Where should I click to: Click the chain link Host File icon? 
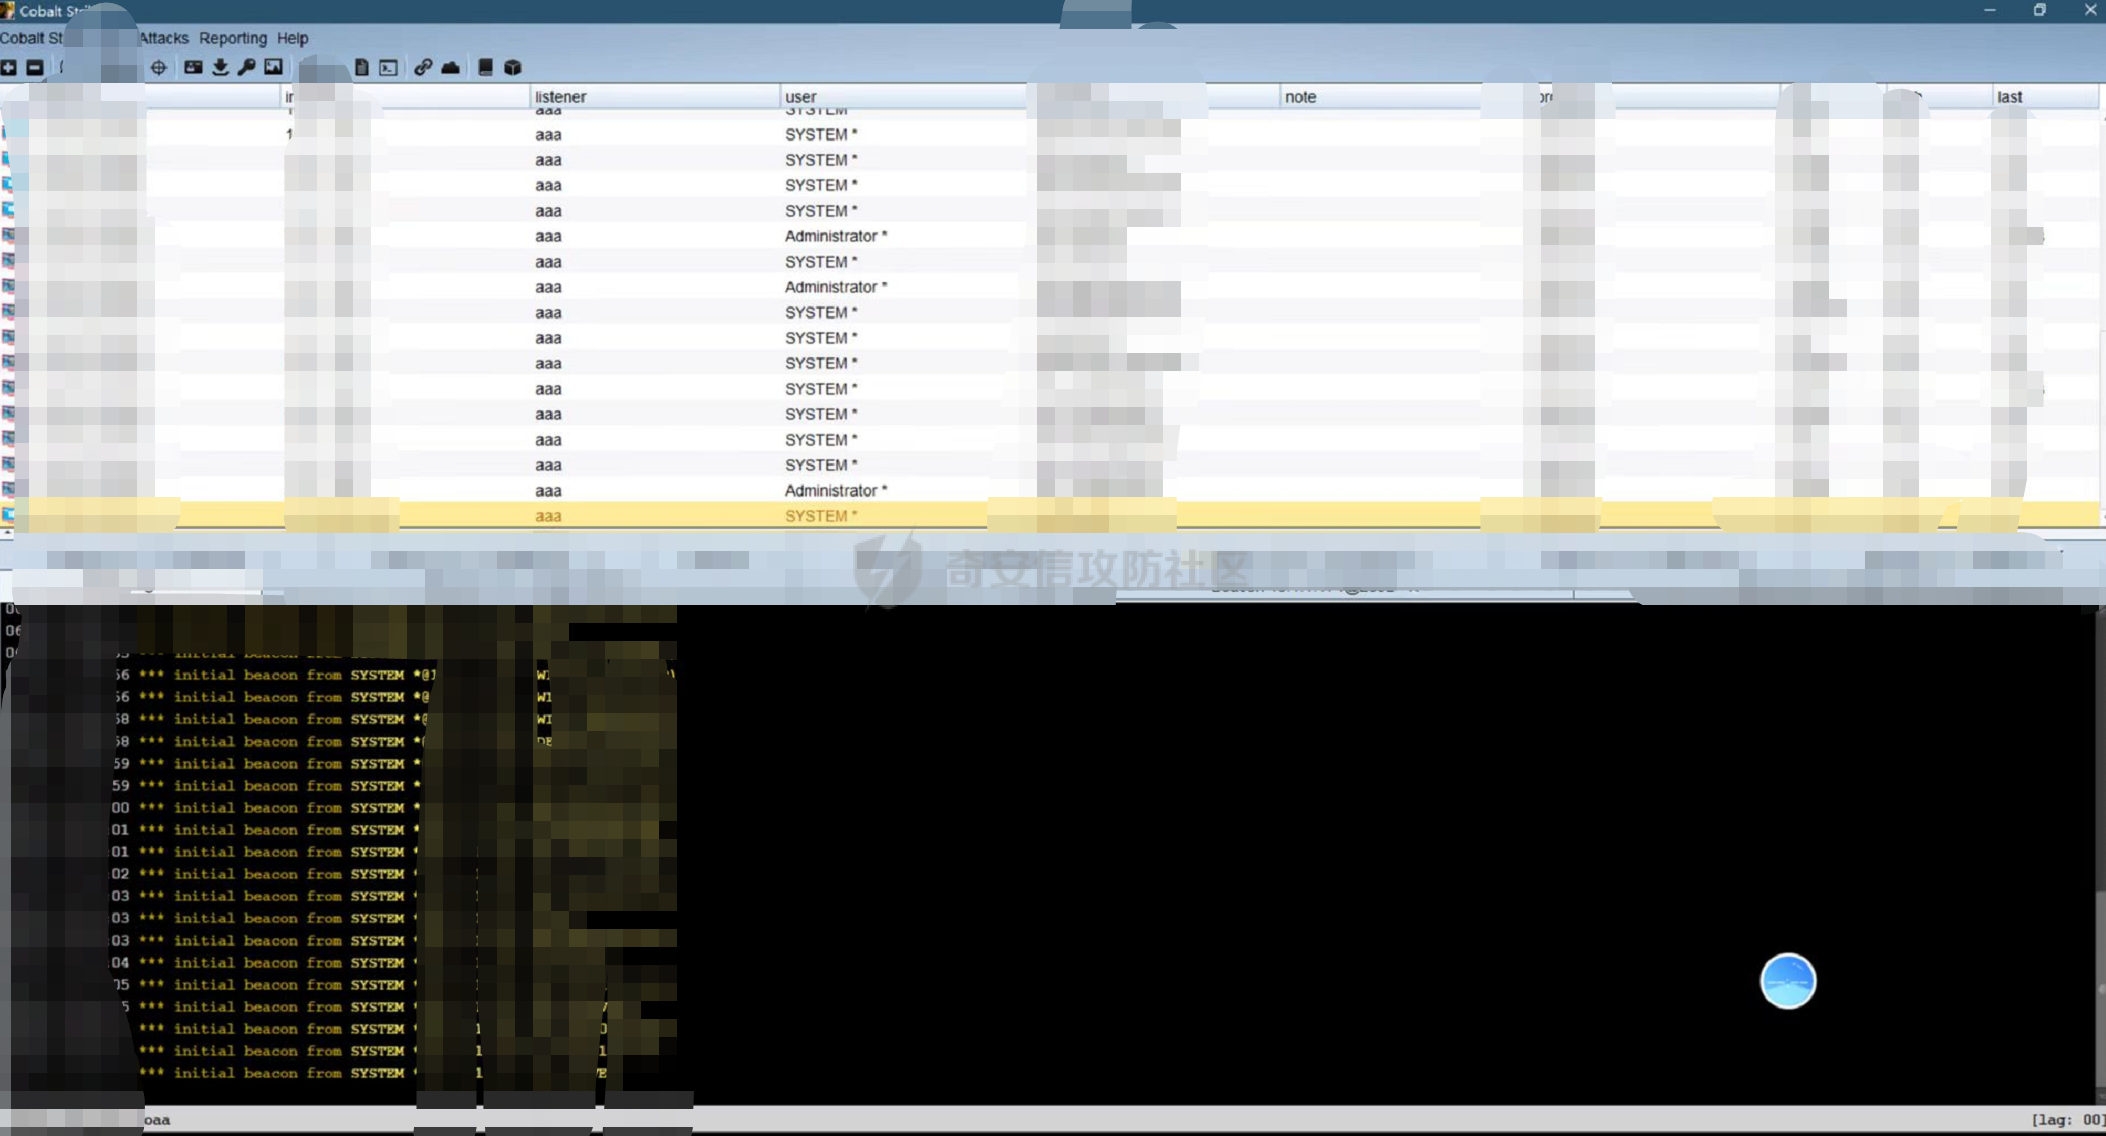423,67
